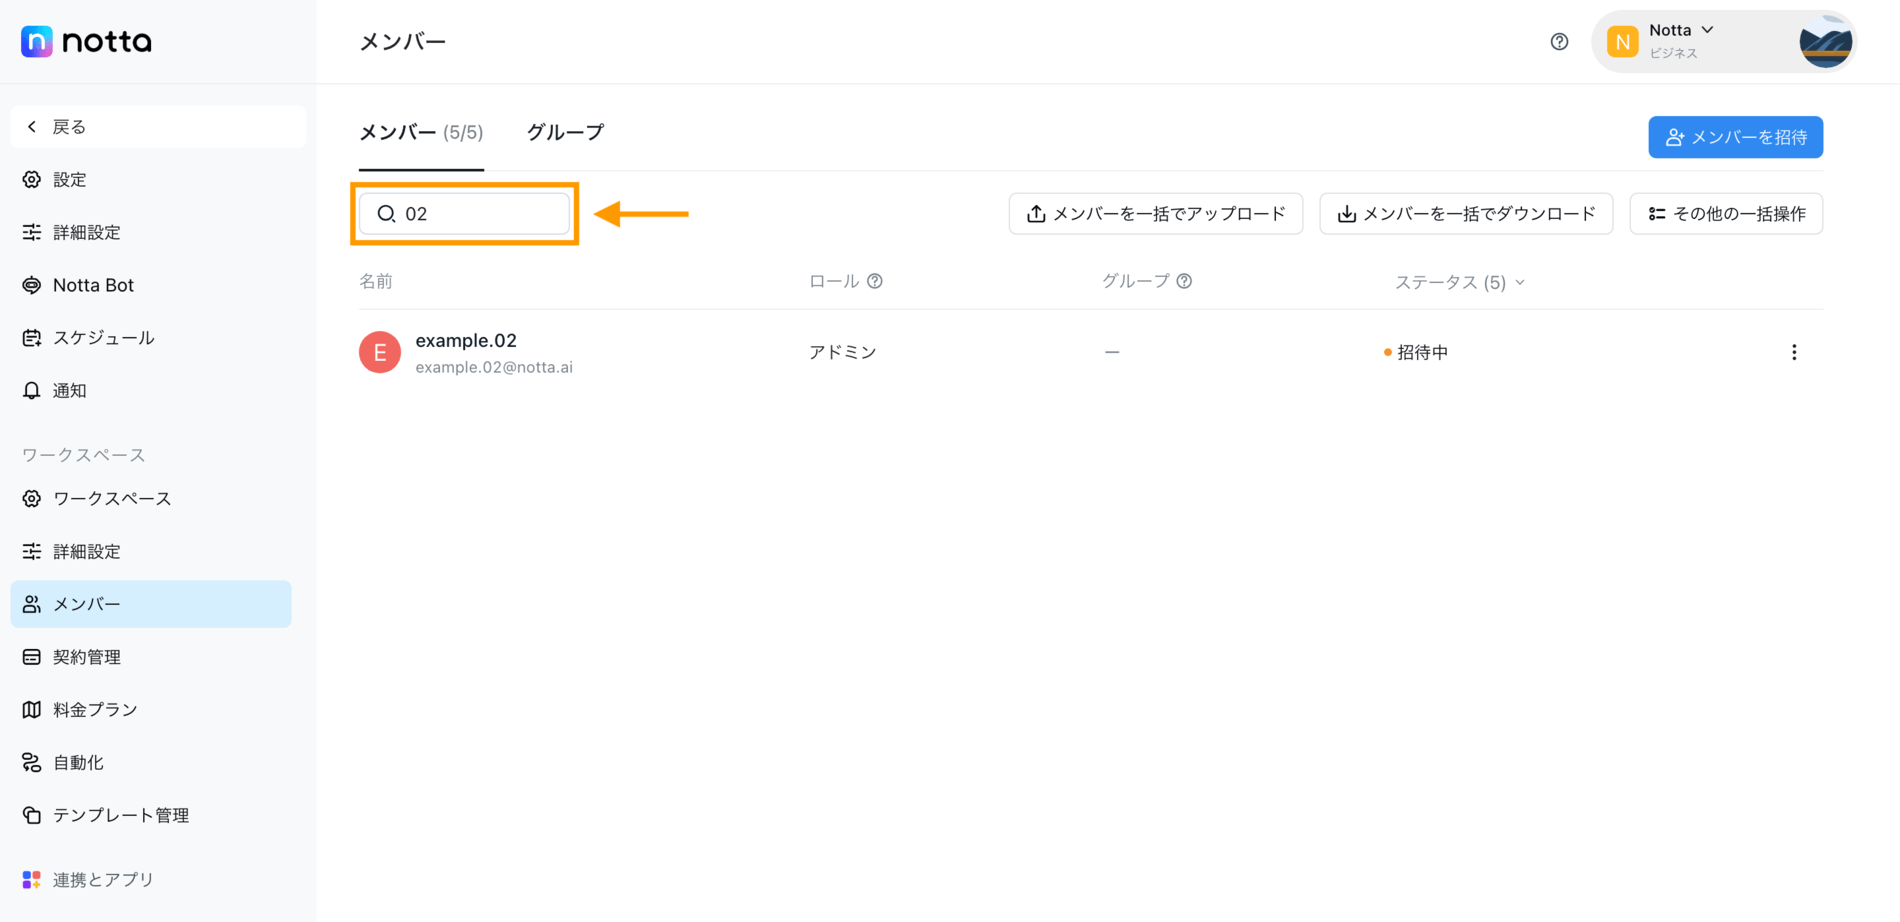Viewport: 1900px width, 922px height.
Task: Click メンバーを一括でアップロード button
Action: click(1156, 214)
